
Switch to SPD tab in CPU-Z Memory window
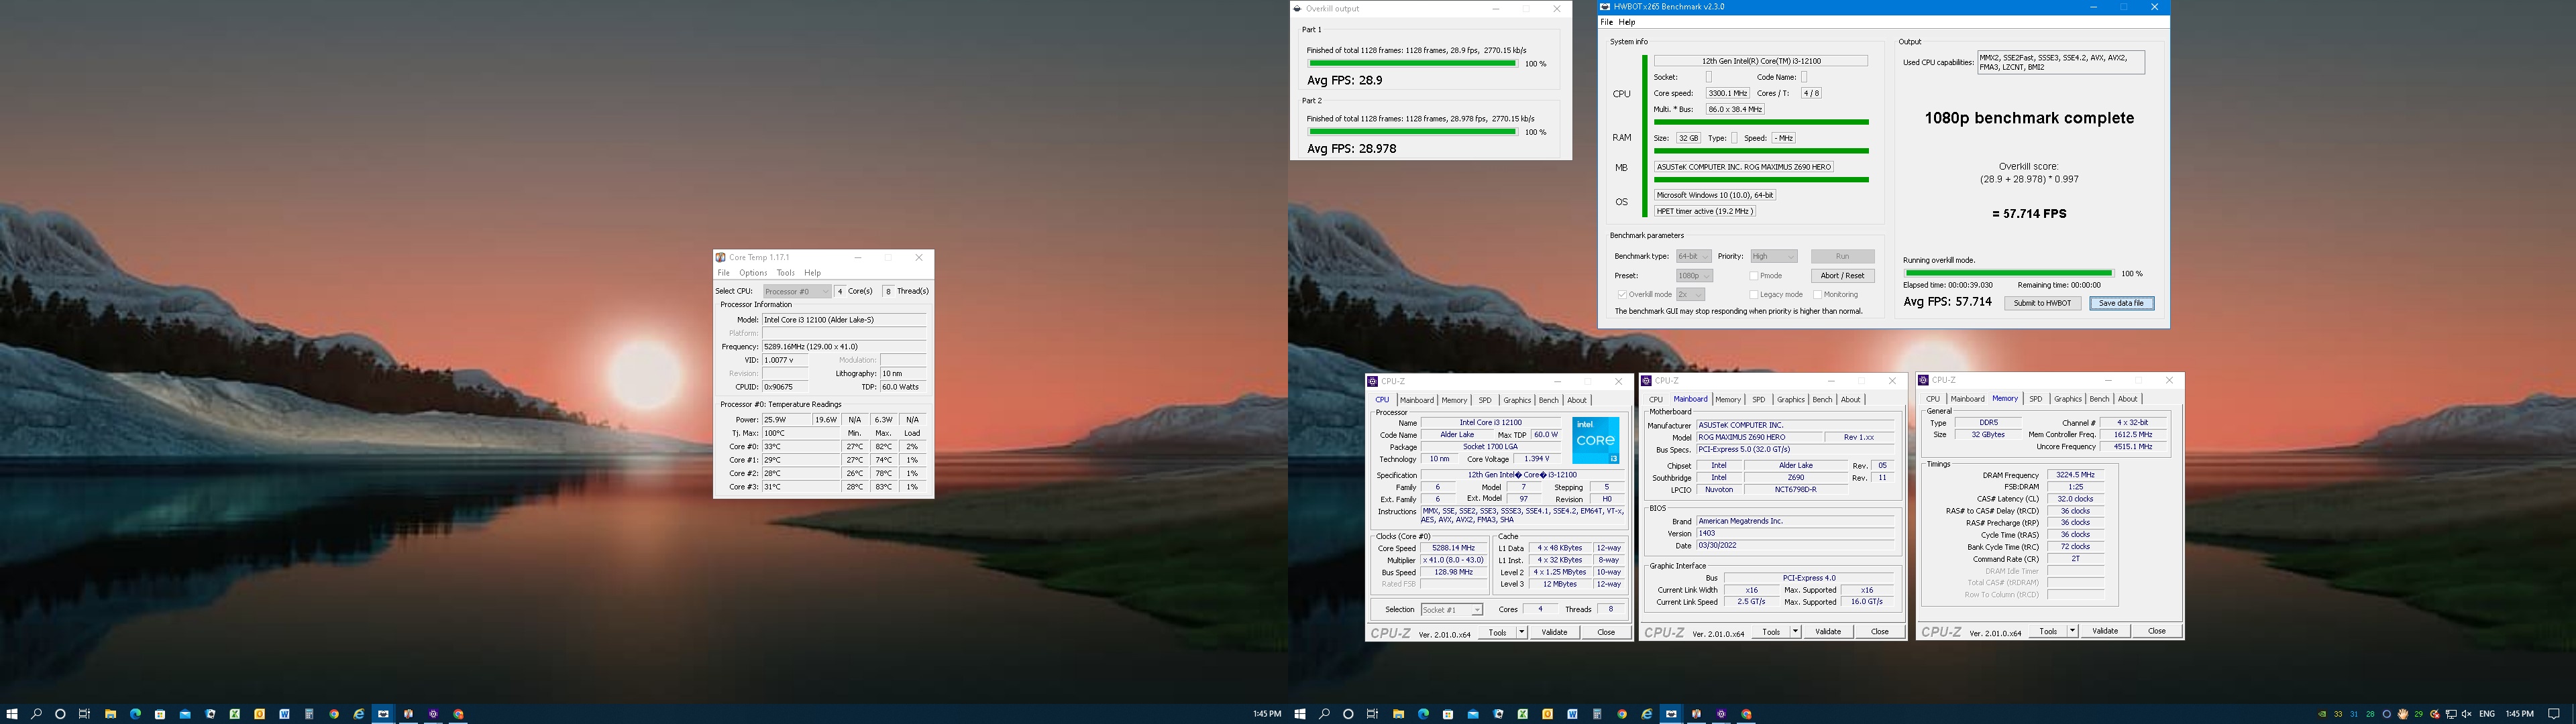click(2035, 399)
